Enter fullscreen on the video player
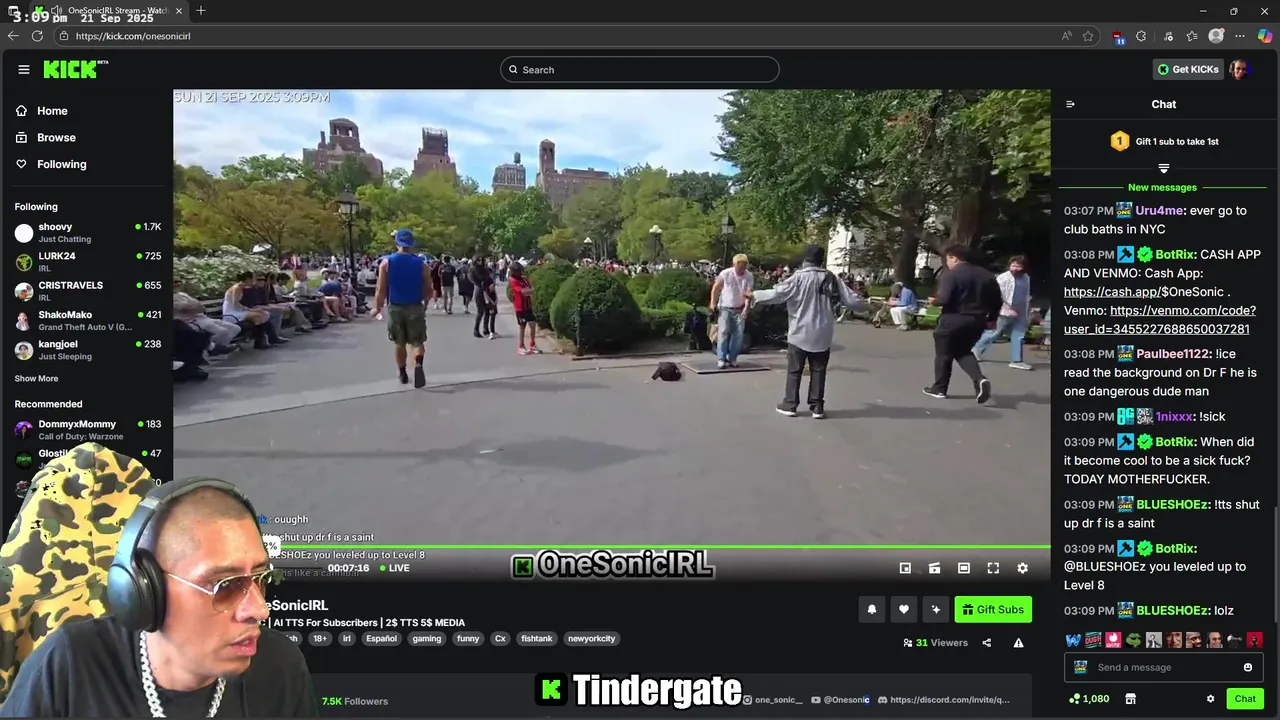1280x720 pixels. (993, 568)
